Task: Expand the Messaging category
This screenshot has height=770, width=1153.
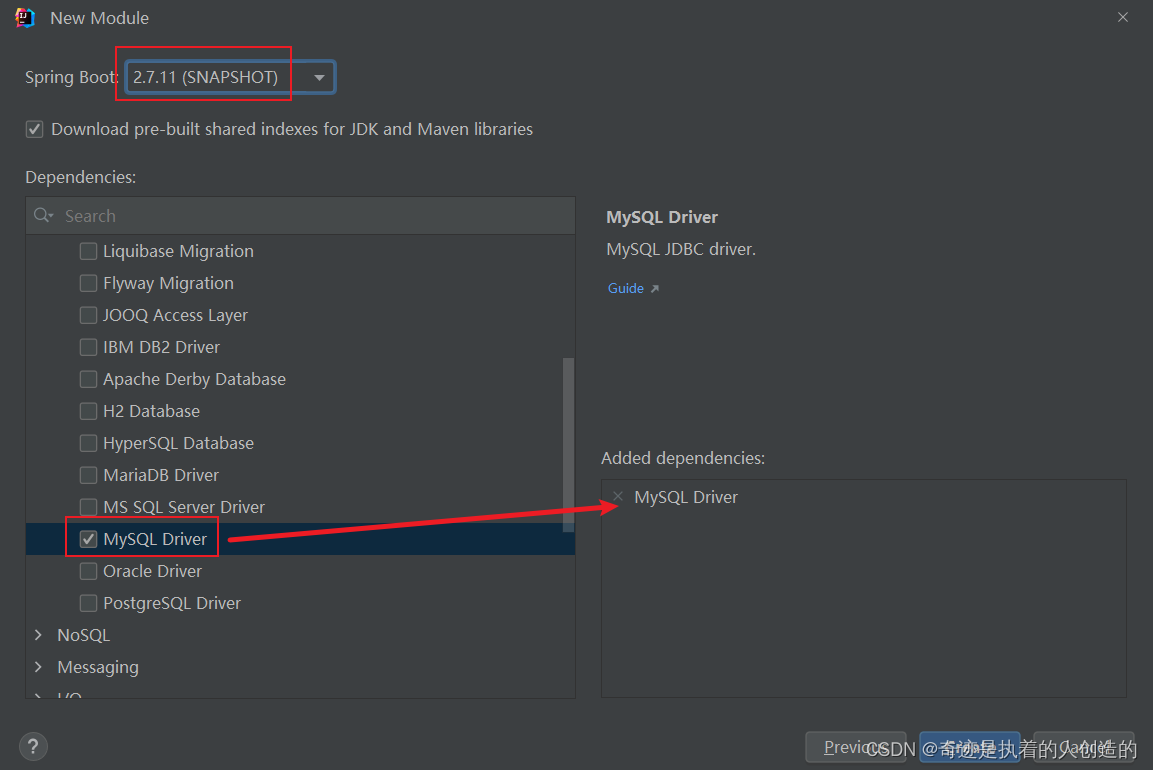Action: point(38,667)
